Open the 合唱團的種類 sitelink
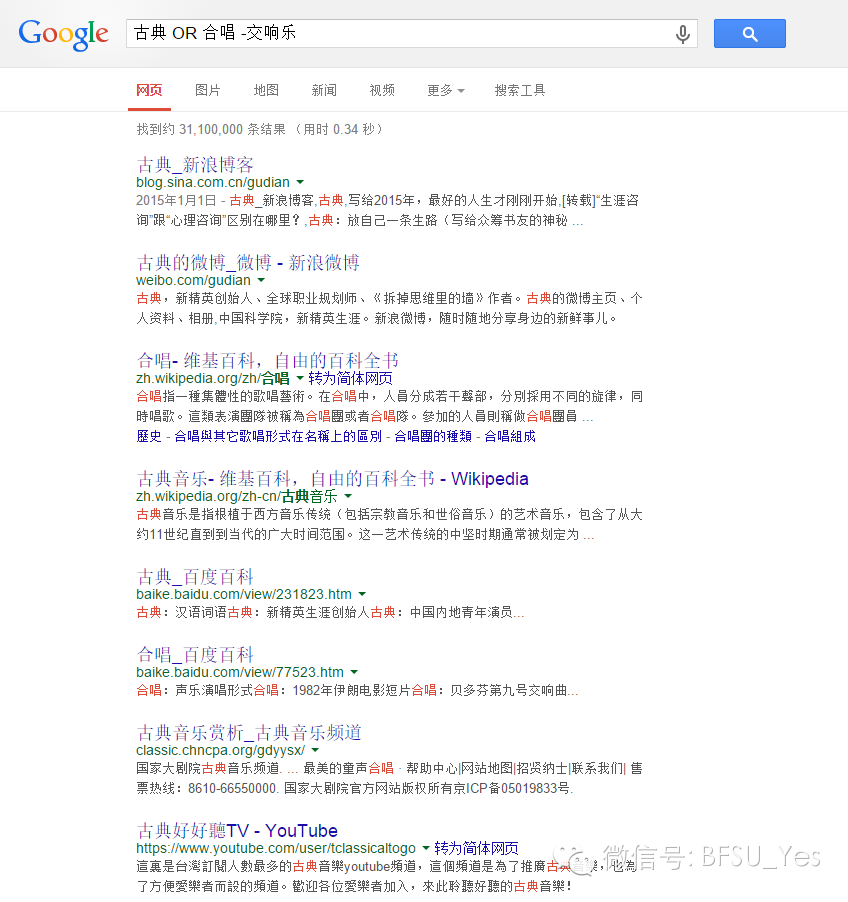Image resolution: width=848 pixels, height=902 pixels. 433,436
